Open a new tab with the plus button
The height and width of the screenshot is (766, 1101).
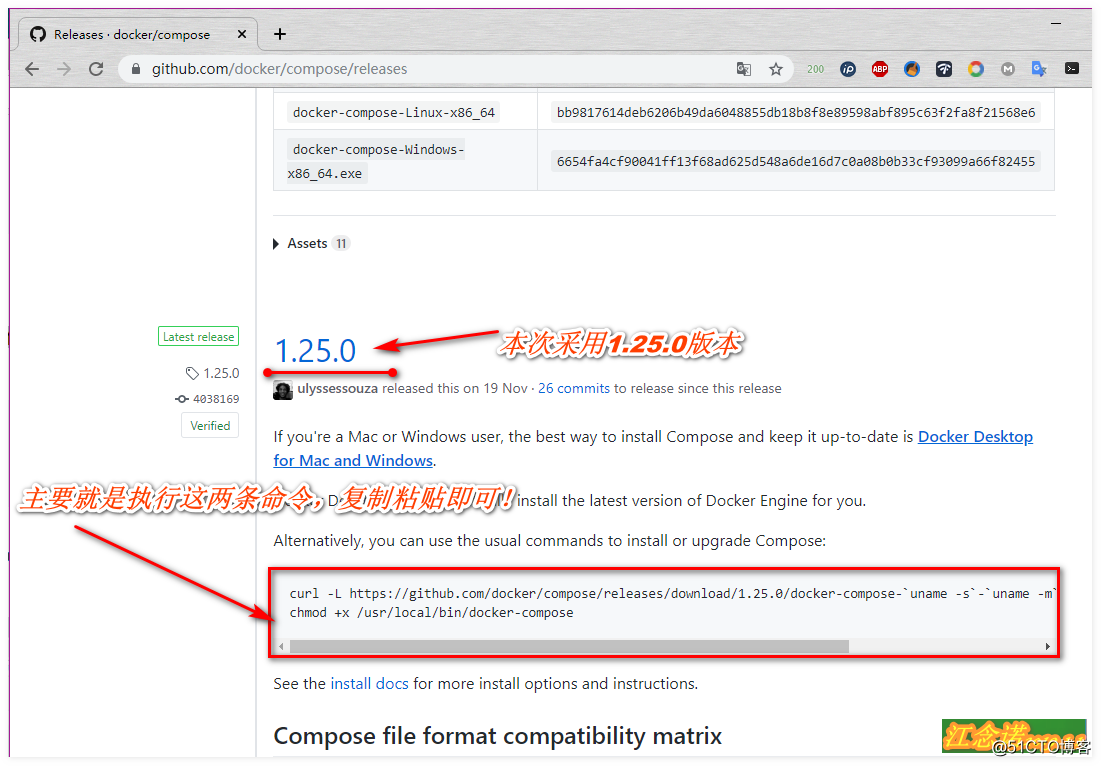tap(279, 34)
